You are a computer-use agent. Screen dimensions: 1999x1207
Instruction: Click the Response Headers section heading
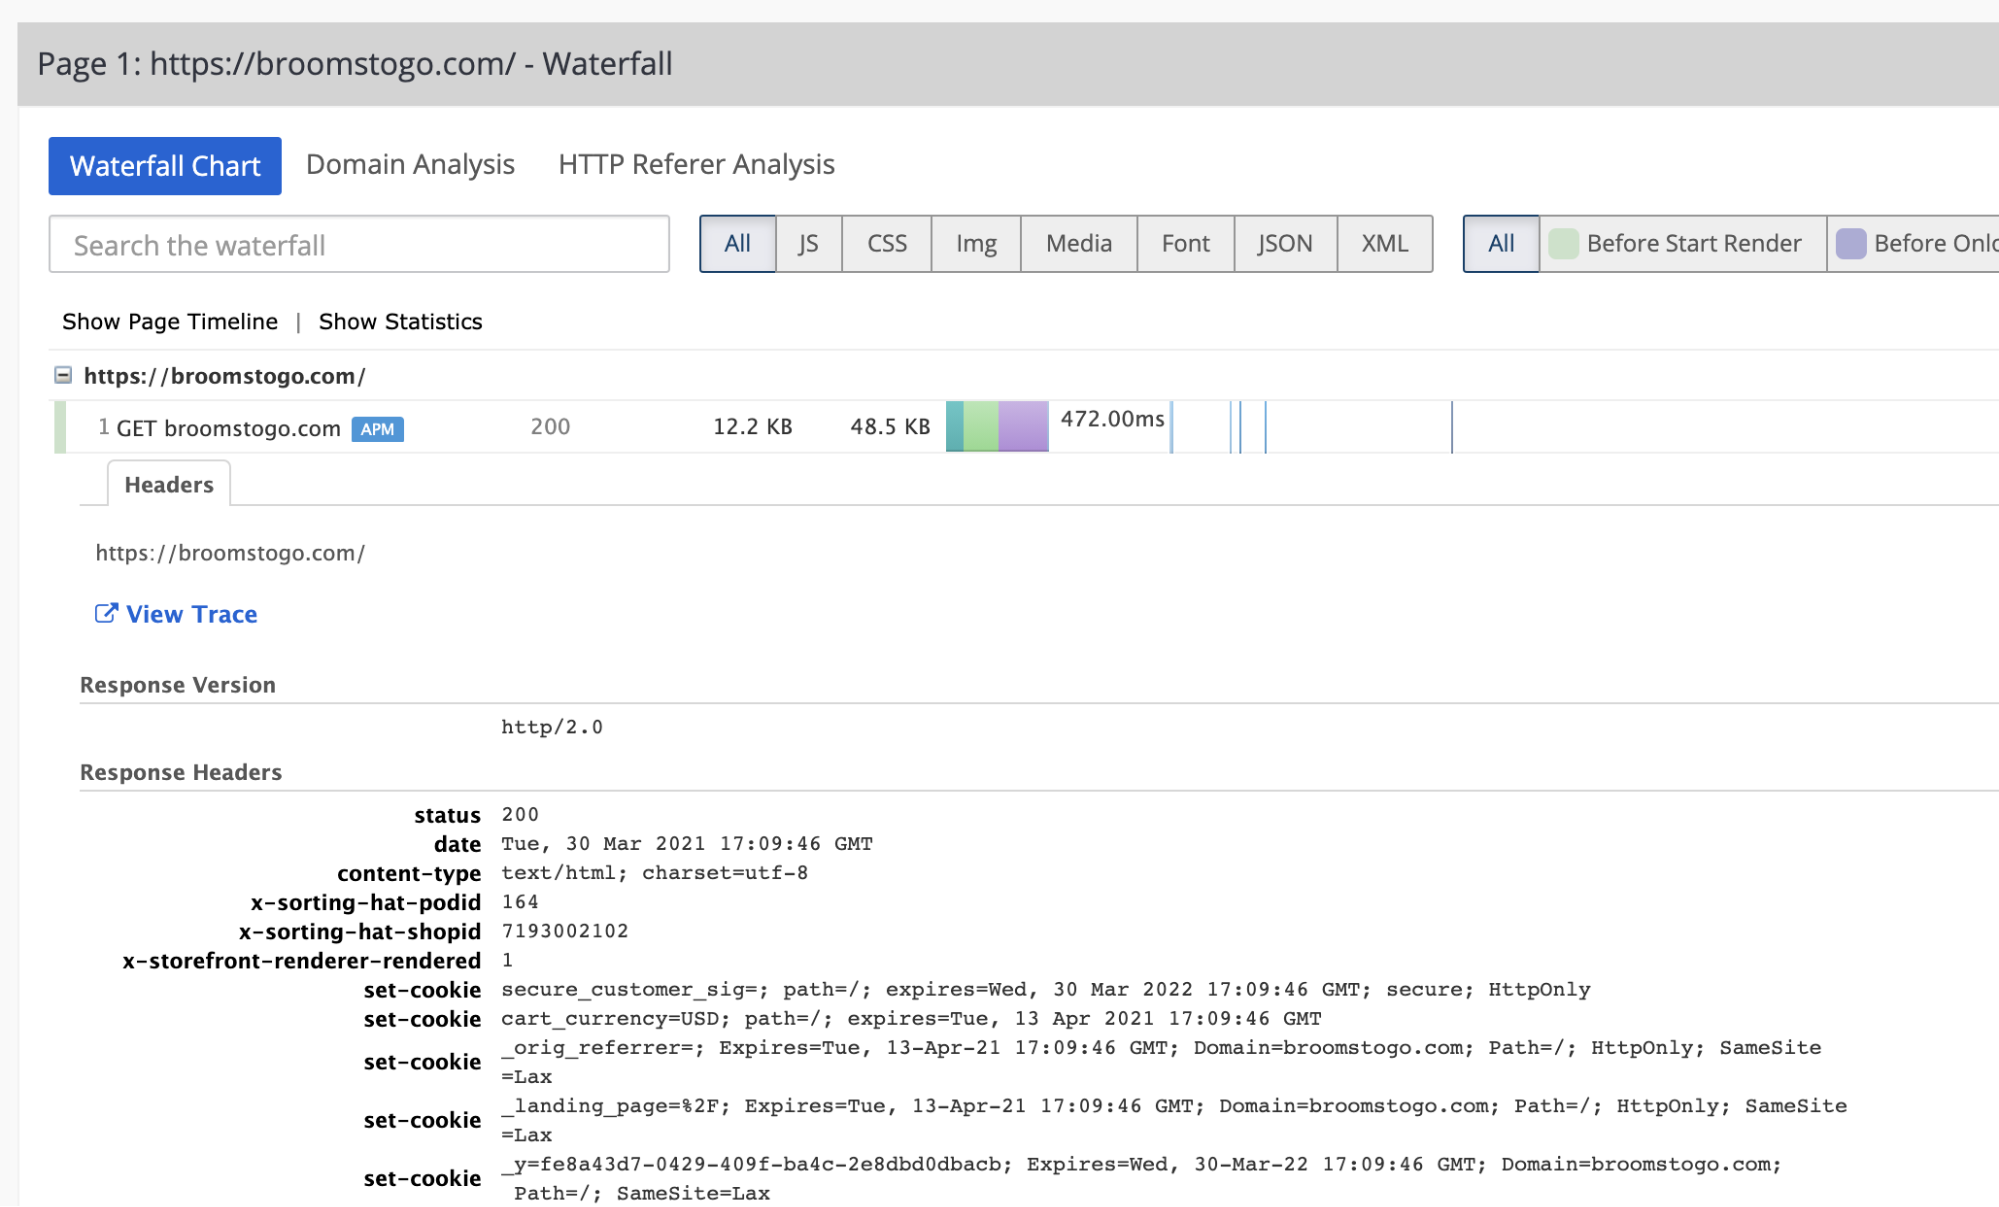(x=181, y=773)
